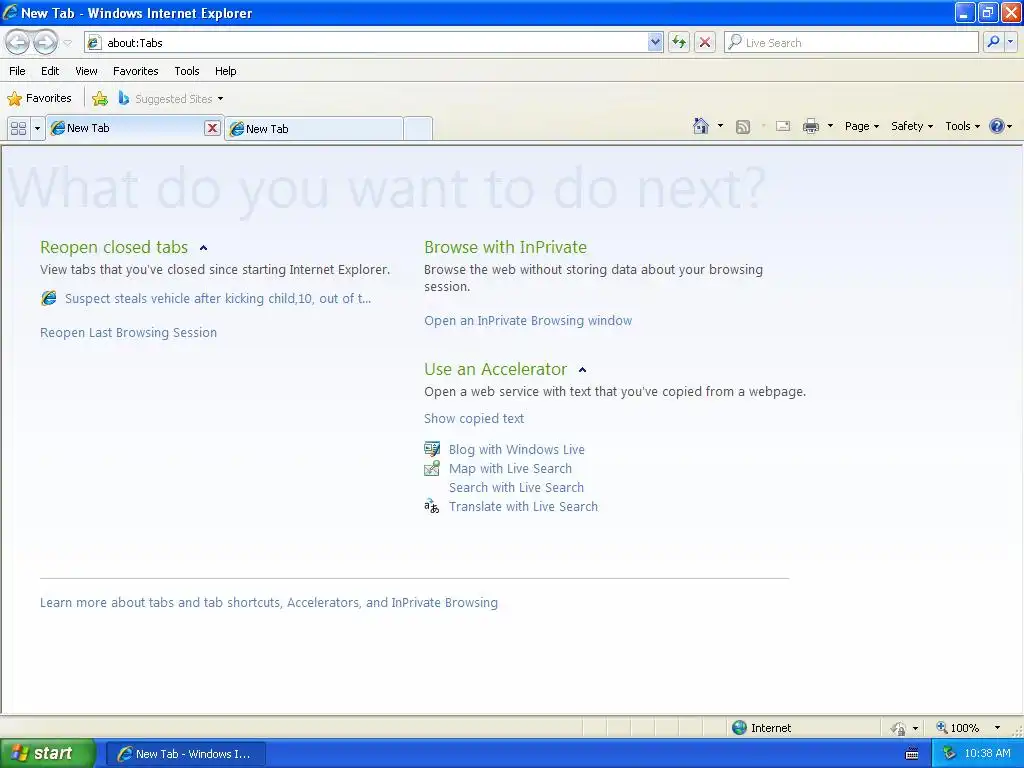The height and width of the screenshot is (768, 1024).
Task: Click the Blog with Windows Live icon
Action: tap(432, 449)
